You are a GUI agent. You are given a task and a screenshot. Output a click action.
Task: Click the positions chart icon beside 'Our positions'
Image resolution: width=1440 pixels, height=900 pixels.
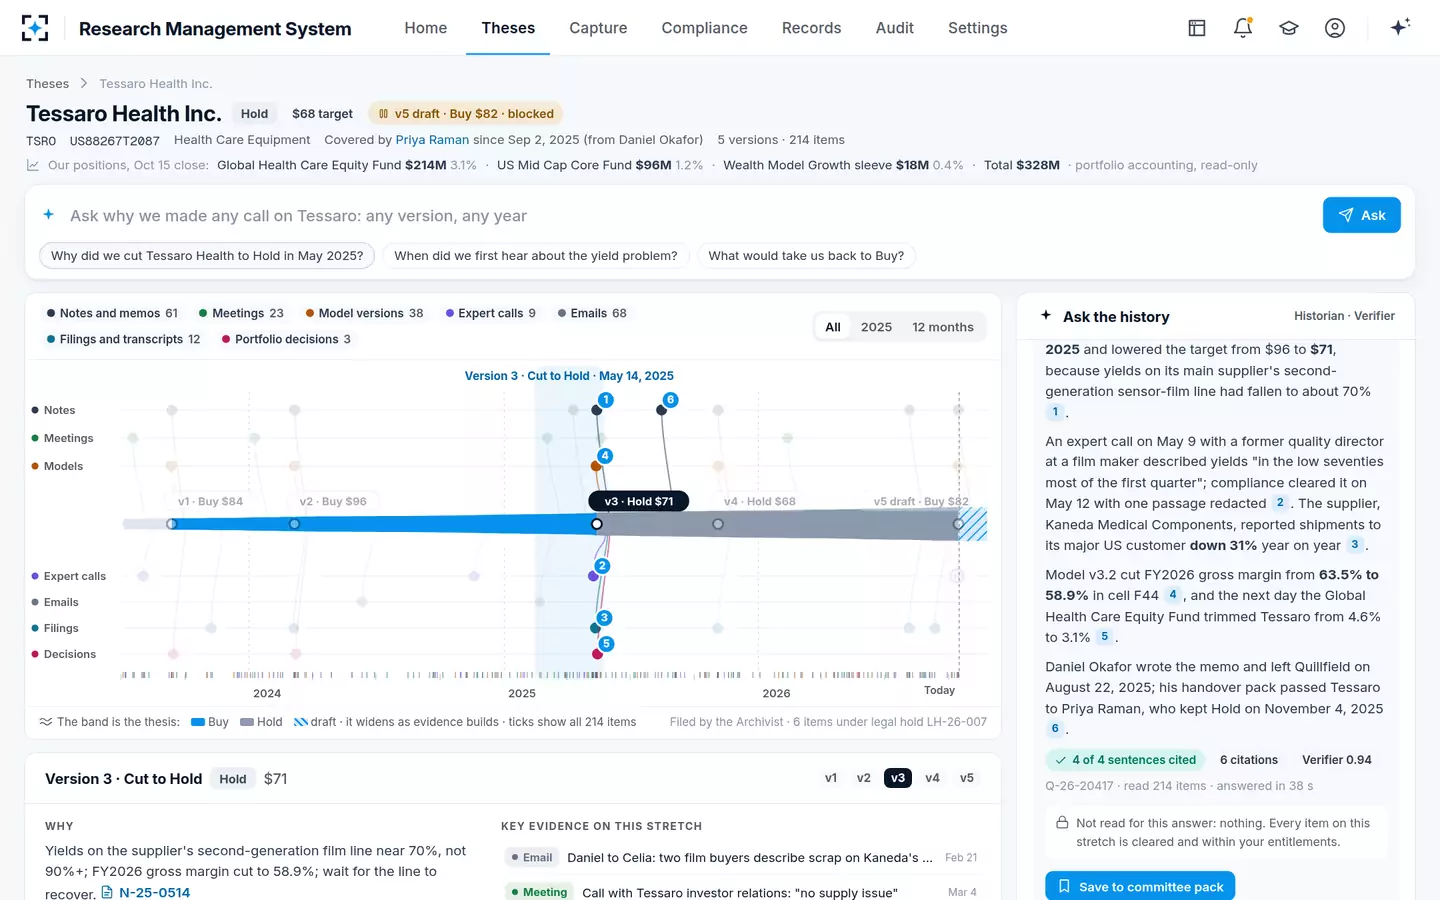pyautogui.click(x=33, y=165)
